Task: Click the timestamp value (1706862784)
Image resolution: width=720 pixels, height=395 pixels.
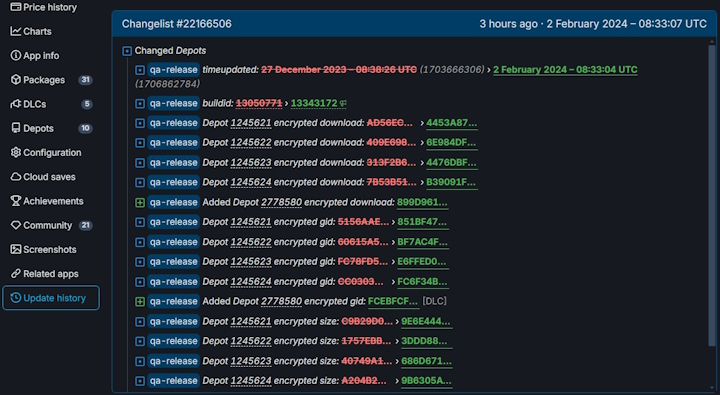Action: [167, 84]
